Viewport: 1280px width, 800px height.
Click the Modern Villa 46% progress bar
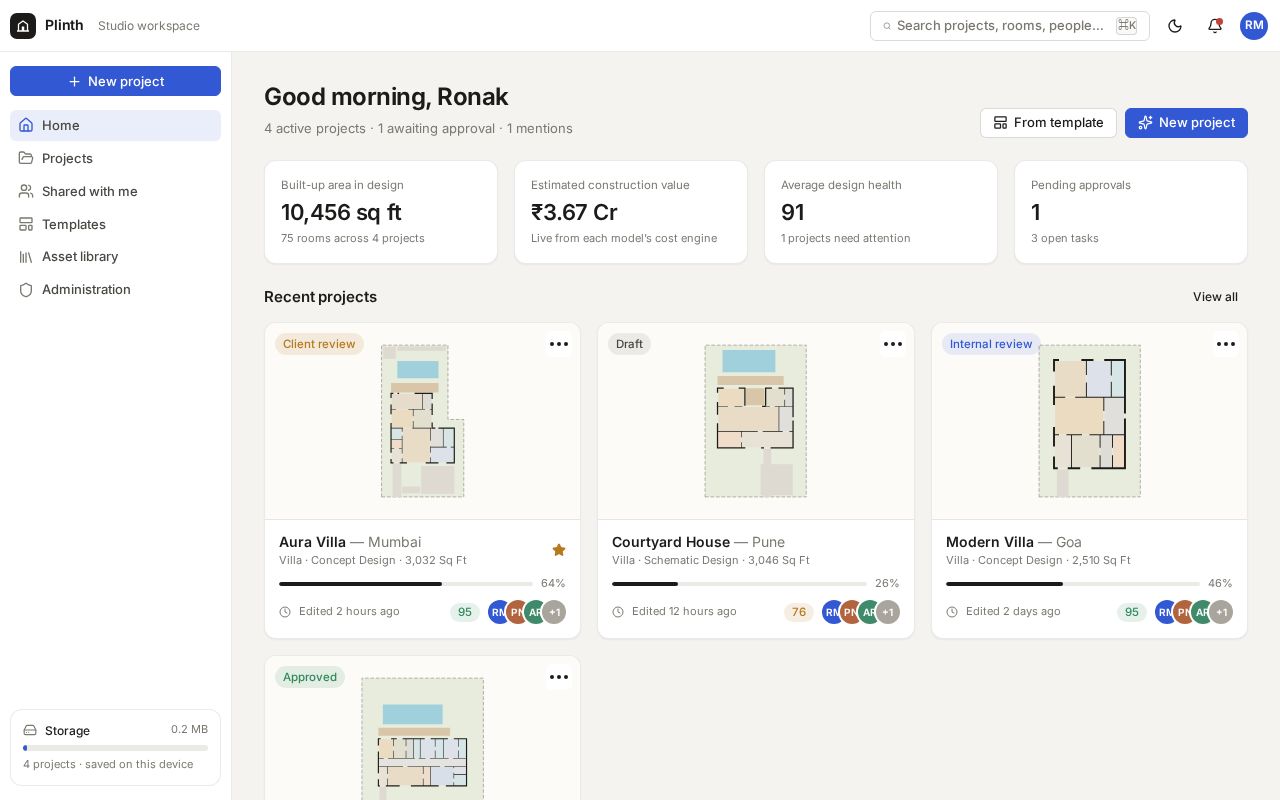click(x=1073, y=583)
